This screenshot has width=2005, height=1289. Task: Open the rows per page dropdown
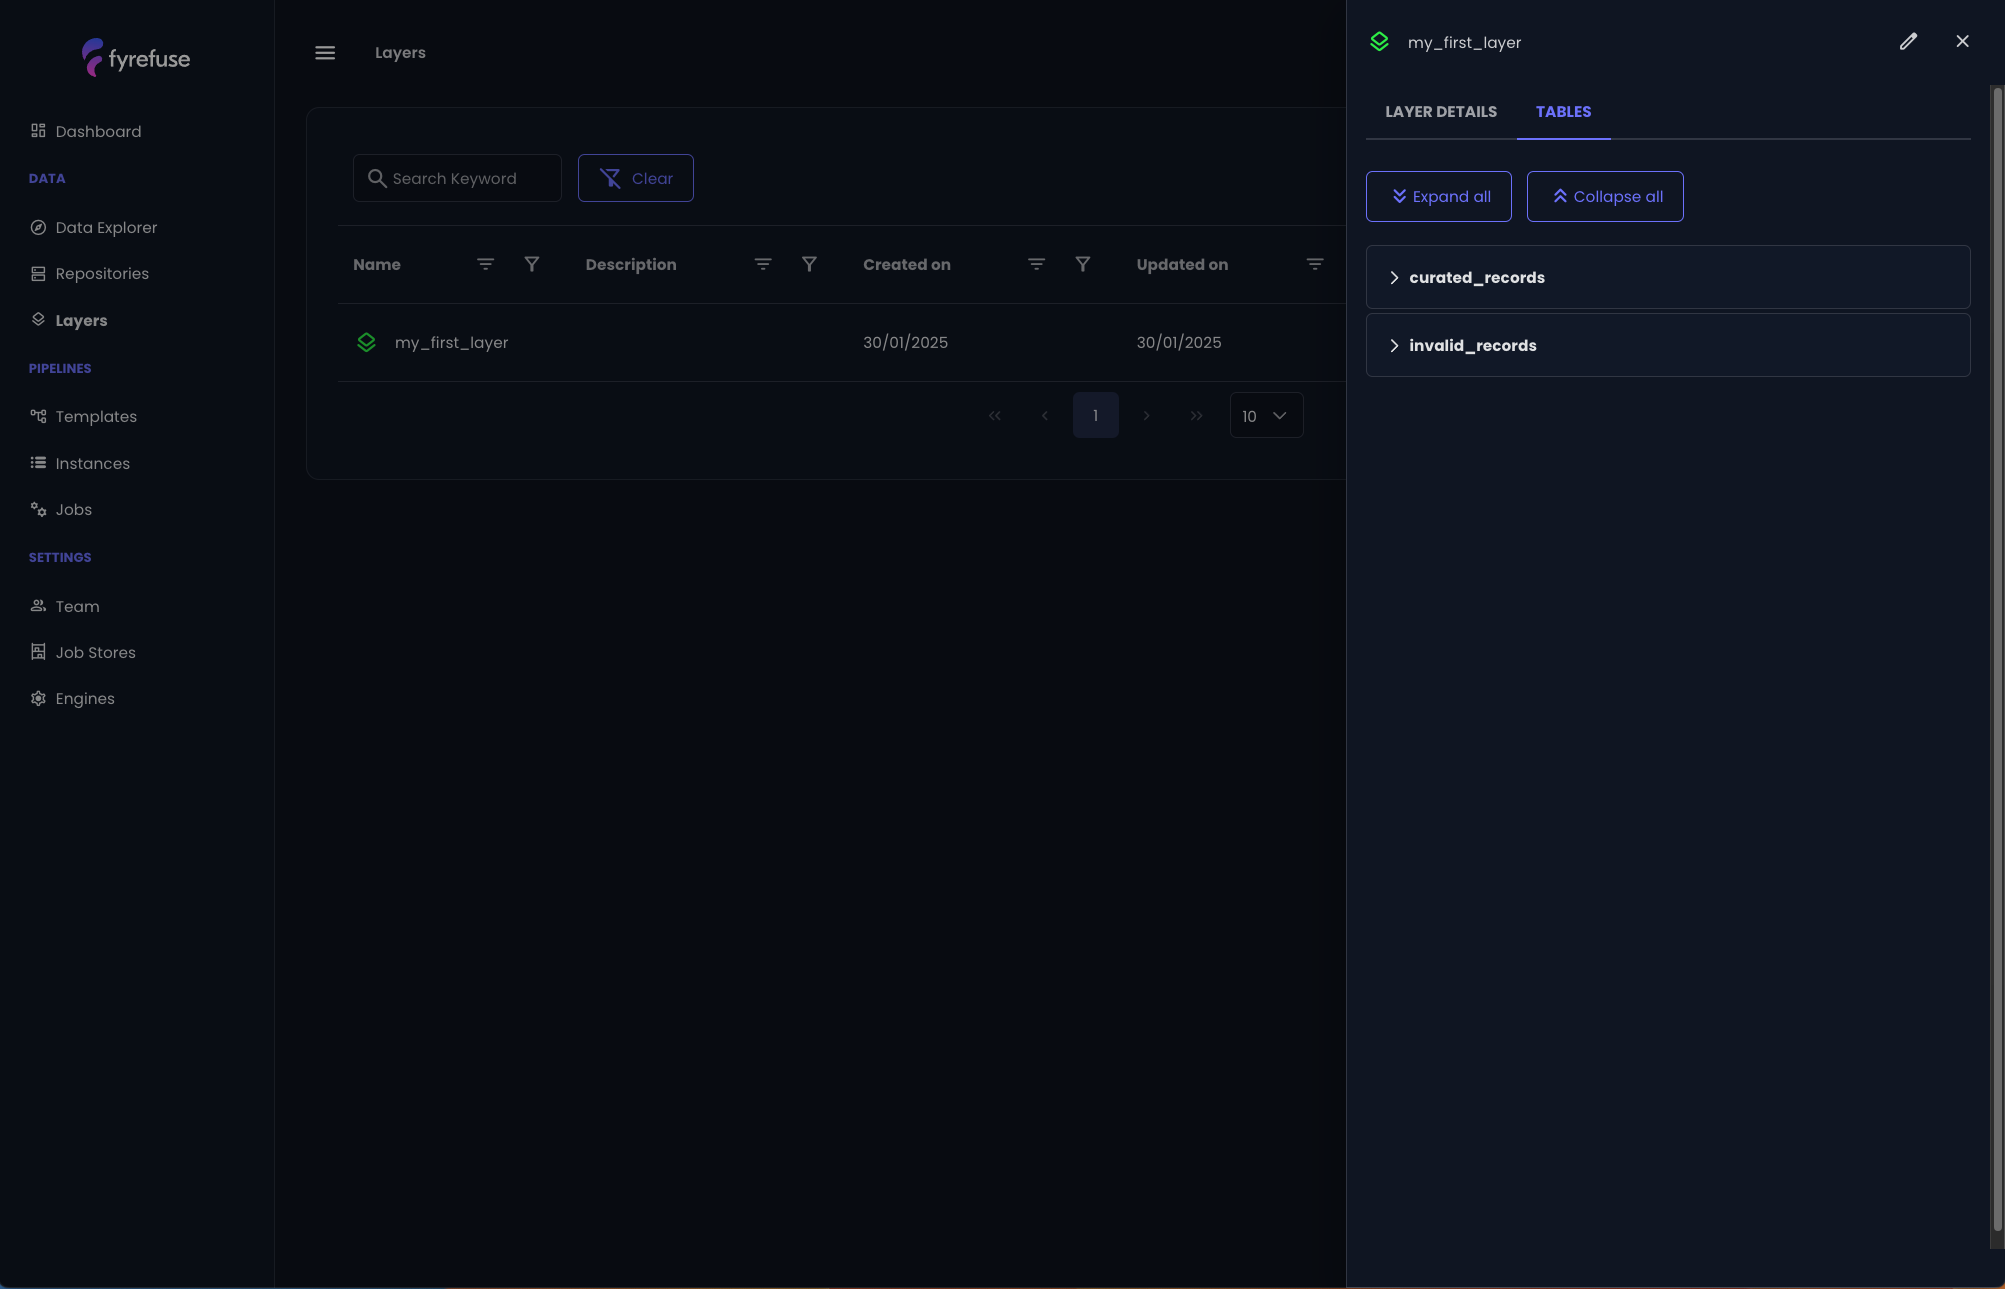pos(1266,415)
